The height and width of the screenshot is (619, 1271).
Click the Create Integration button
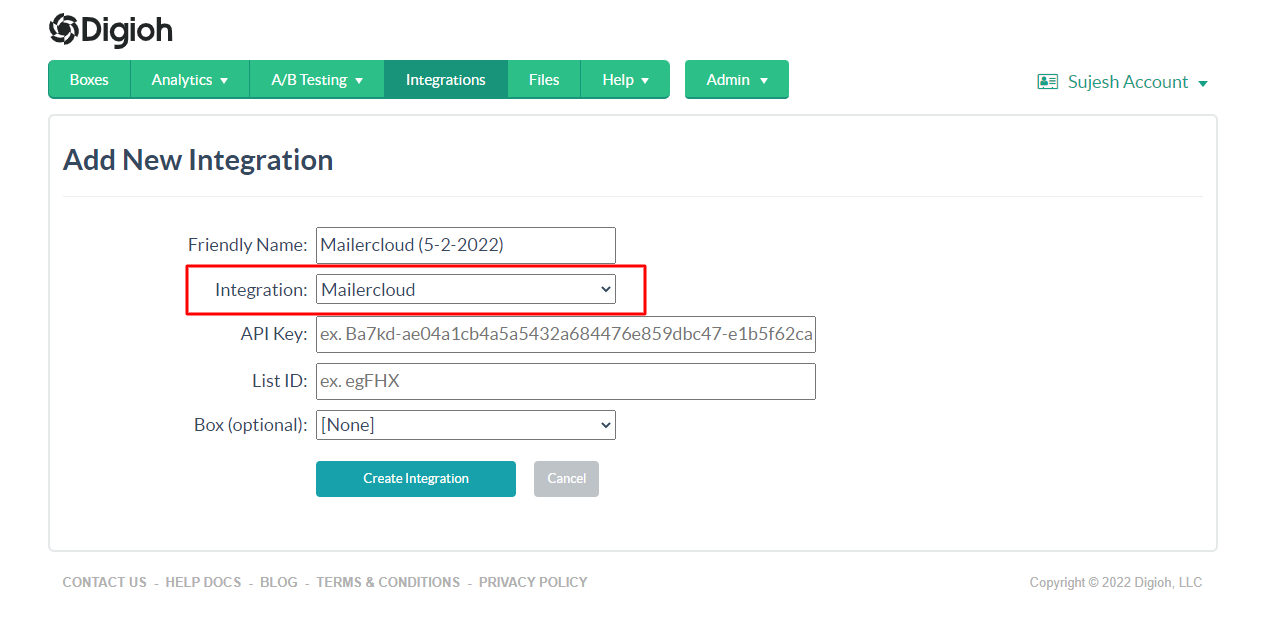click(x=416, y=479)
